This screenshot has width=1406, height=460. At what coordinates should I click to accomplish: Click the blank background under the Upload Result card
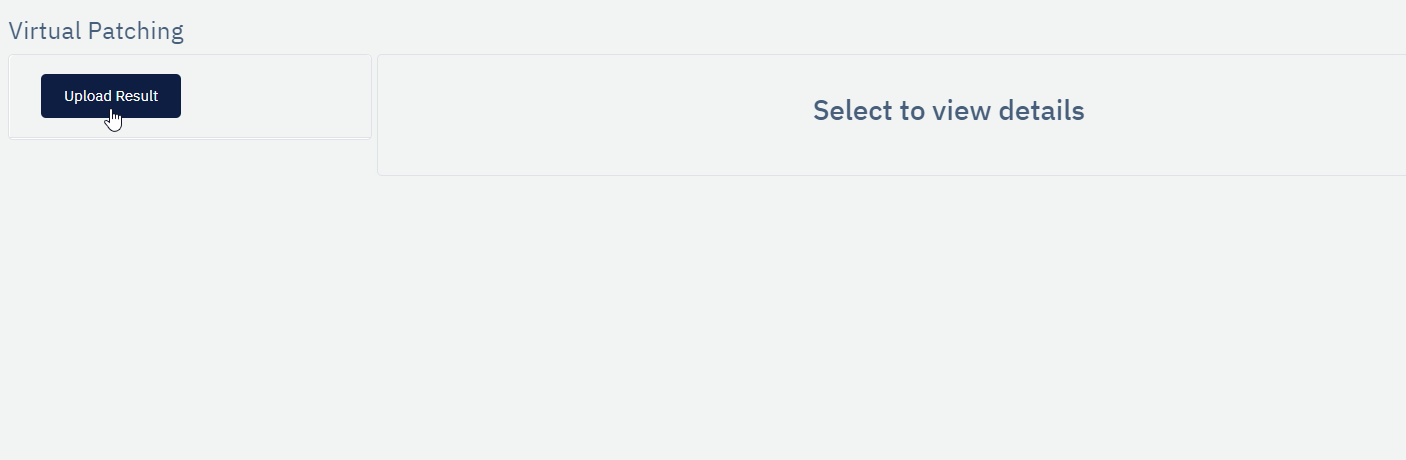(x=190, y=300)
